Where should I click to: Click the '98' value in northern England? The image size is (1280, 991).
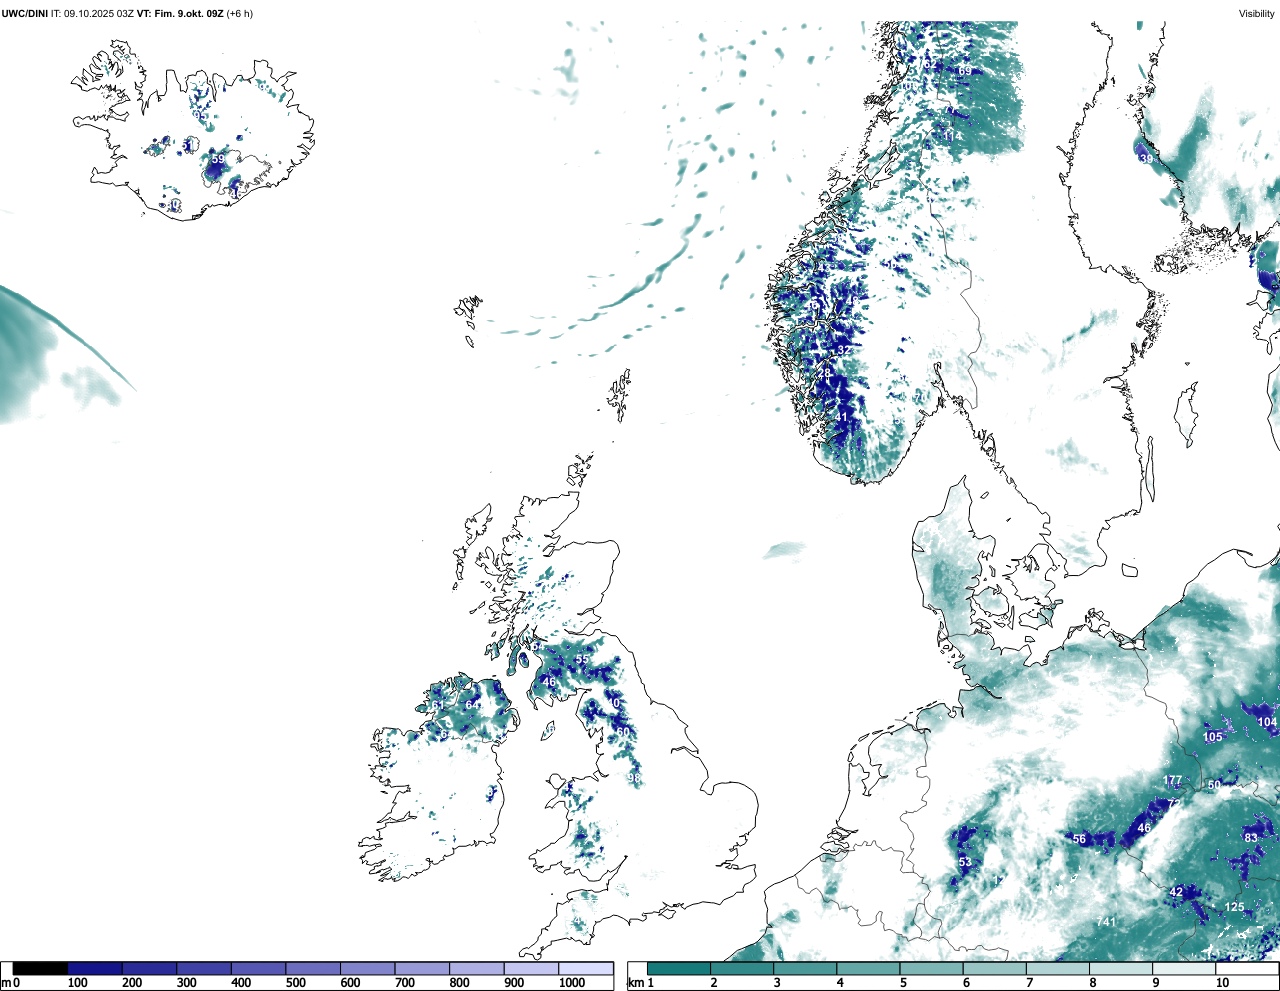click(633, 778)
